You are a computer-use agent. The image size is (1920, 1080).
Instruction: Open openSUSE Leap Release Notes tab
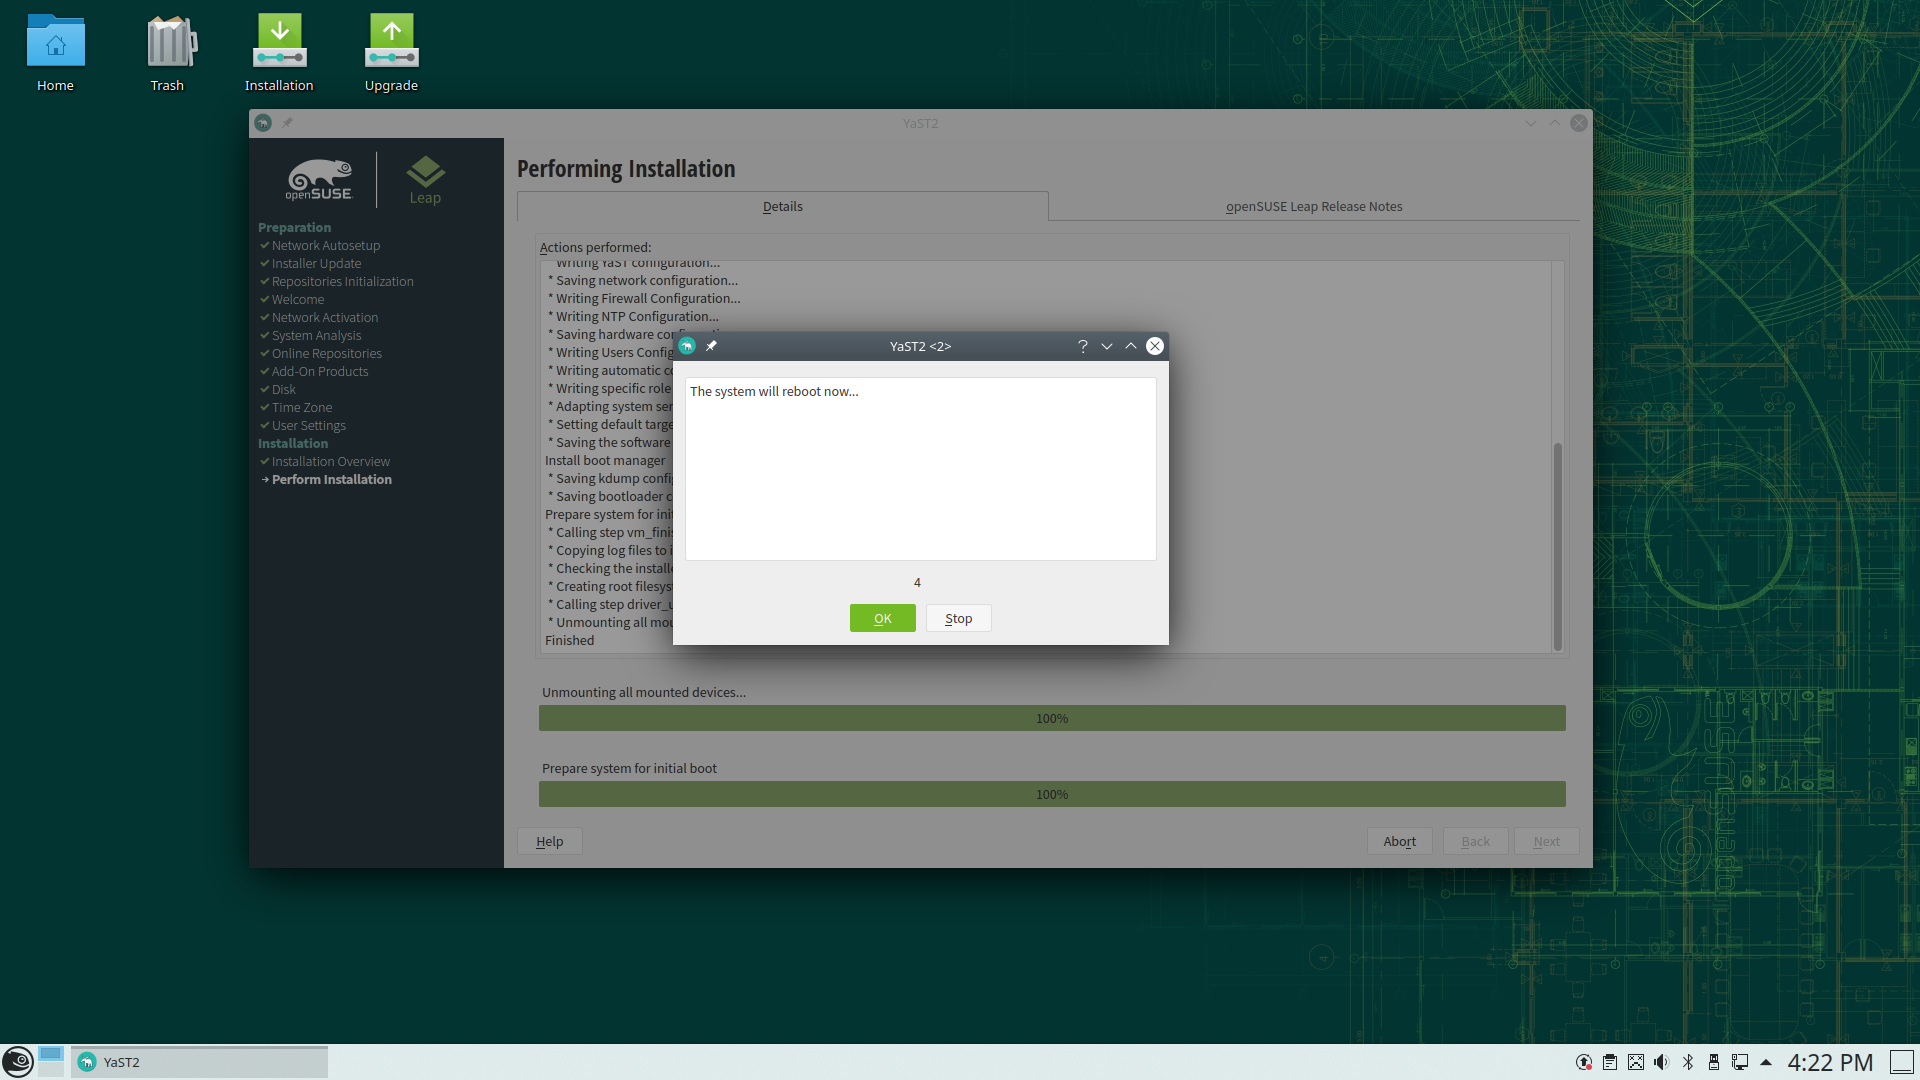pyautogui.click(x=1314, y=207)
